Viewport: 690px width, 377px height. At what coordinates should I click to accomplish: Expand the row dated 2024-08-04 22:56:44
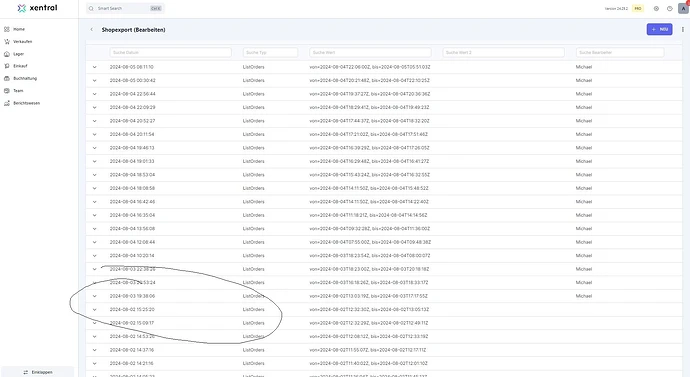coord(95,94)
